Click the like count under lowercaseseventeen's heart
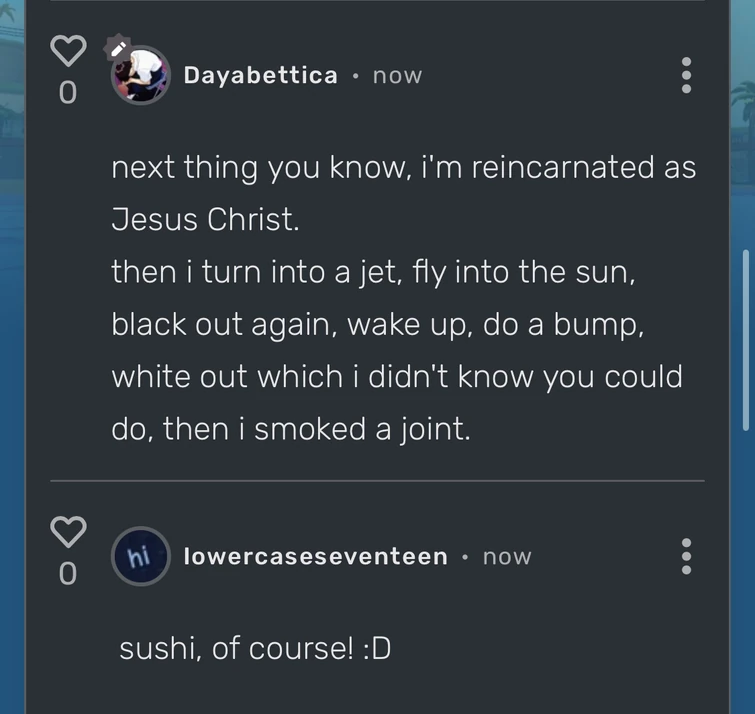755x714 pixels. coord(67,574)
